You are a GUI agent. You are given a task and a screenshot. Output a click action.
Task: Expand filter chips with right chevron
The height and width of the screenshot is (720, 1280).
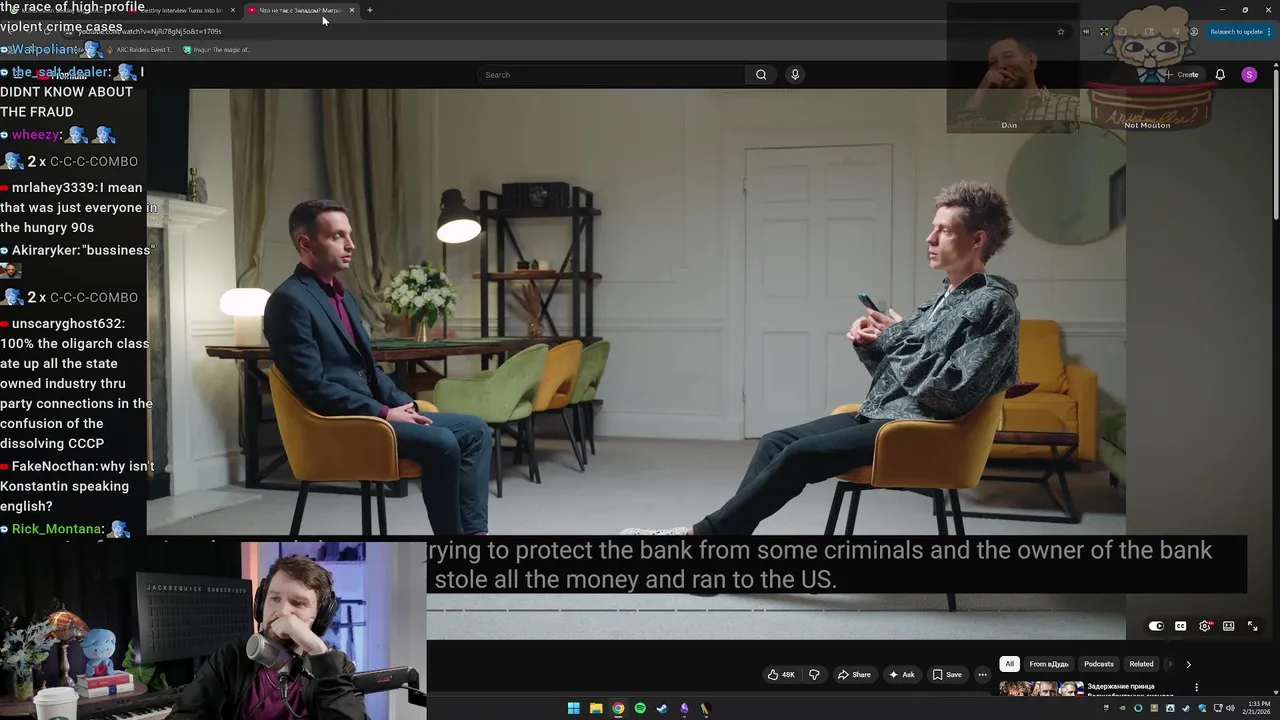point(1188,664)
